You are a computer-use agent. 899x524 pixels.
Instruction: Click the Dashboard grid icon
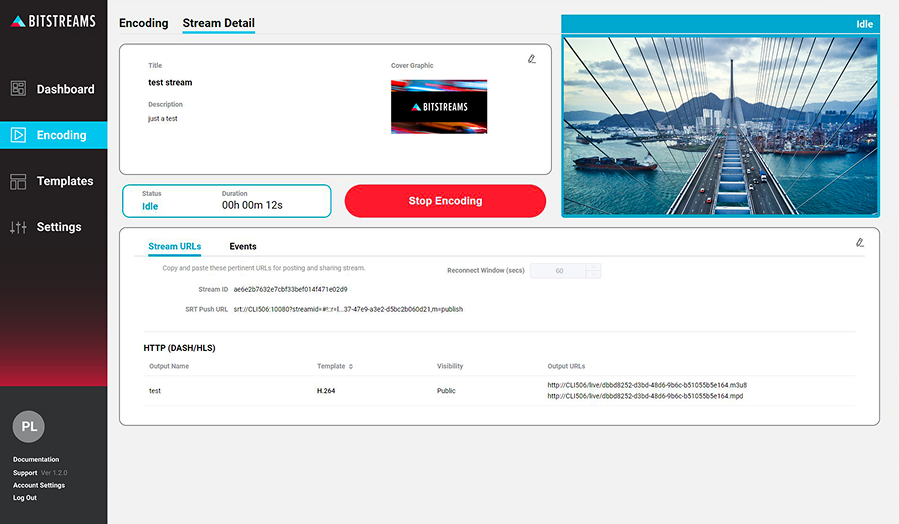[x=18, y=88]
